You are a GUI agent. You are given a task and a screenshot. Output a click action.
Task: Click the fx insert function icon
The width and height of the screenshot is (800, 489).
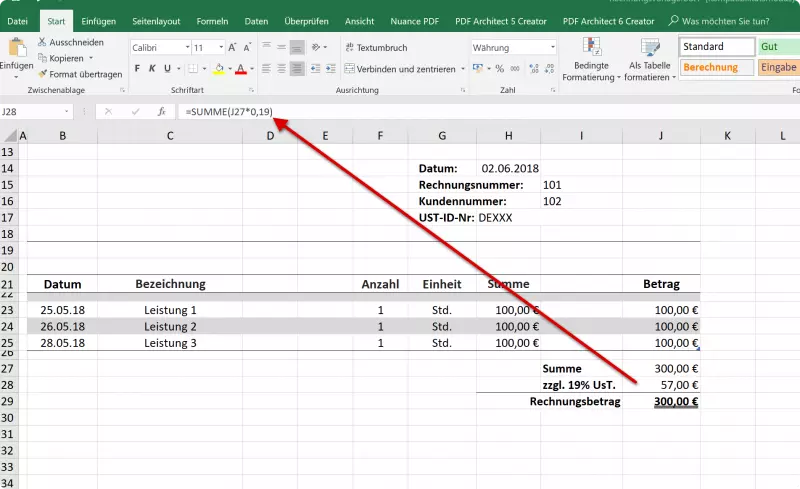click(x=162, y=111)
